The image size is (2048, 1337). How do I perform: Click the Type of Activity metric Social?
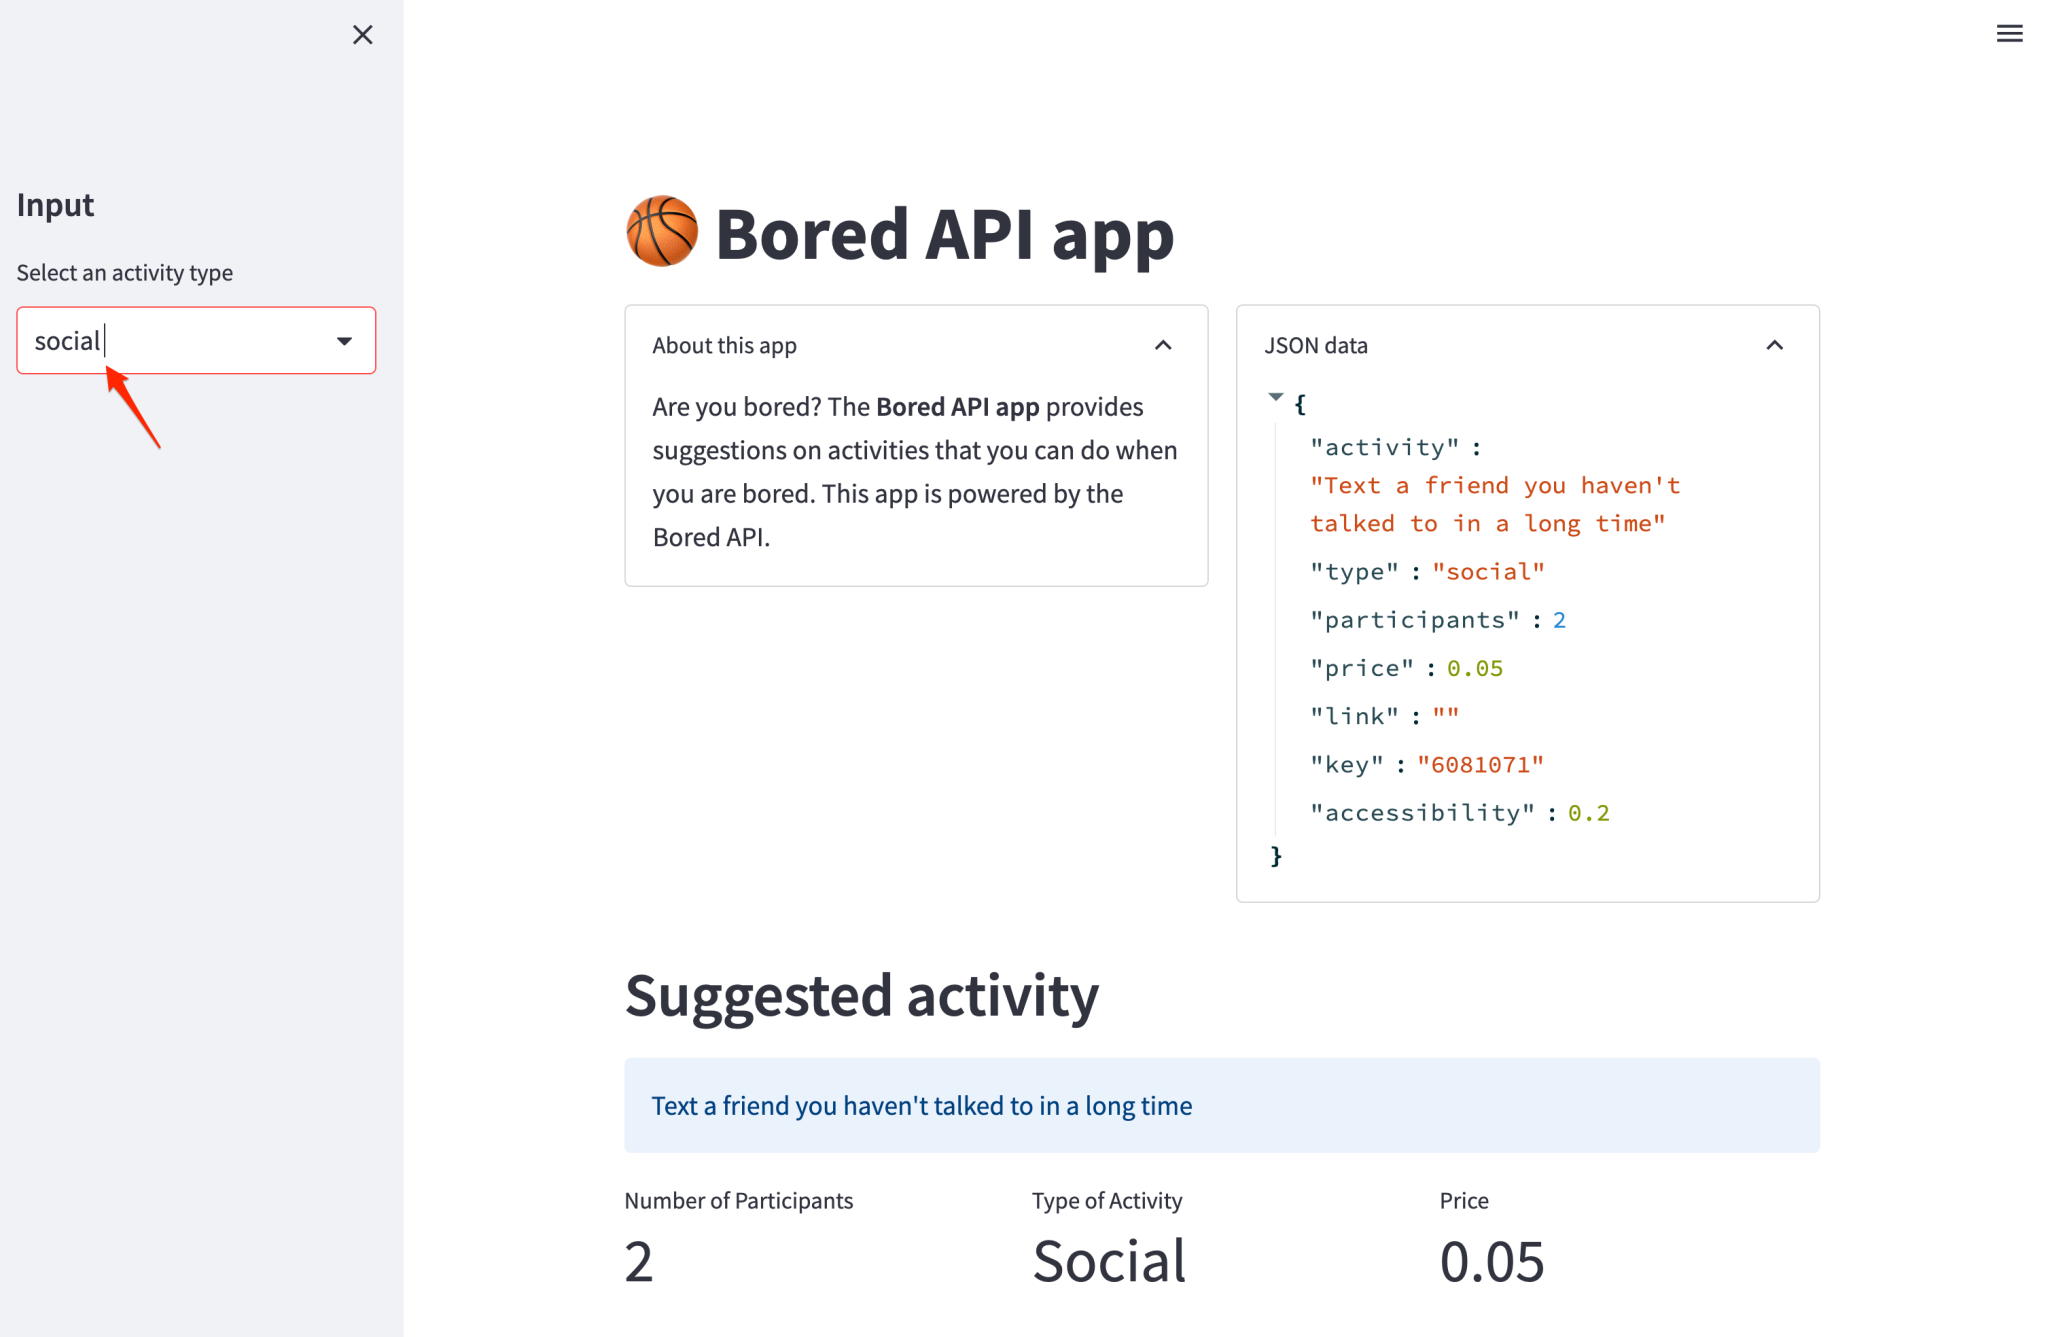[x=1109, y=1260]
